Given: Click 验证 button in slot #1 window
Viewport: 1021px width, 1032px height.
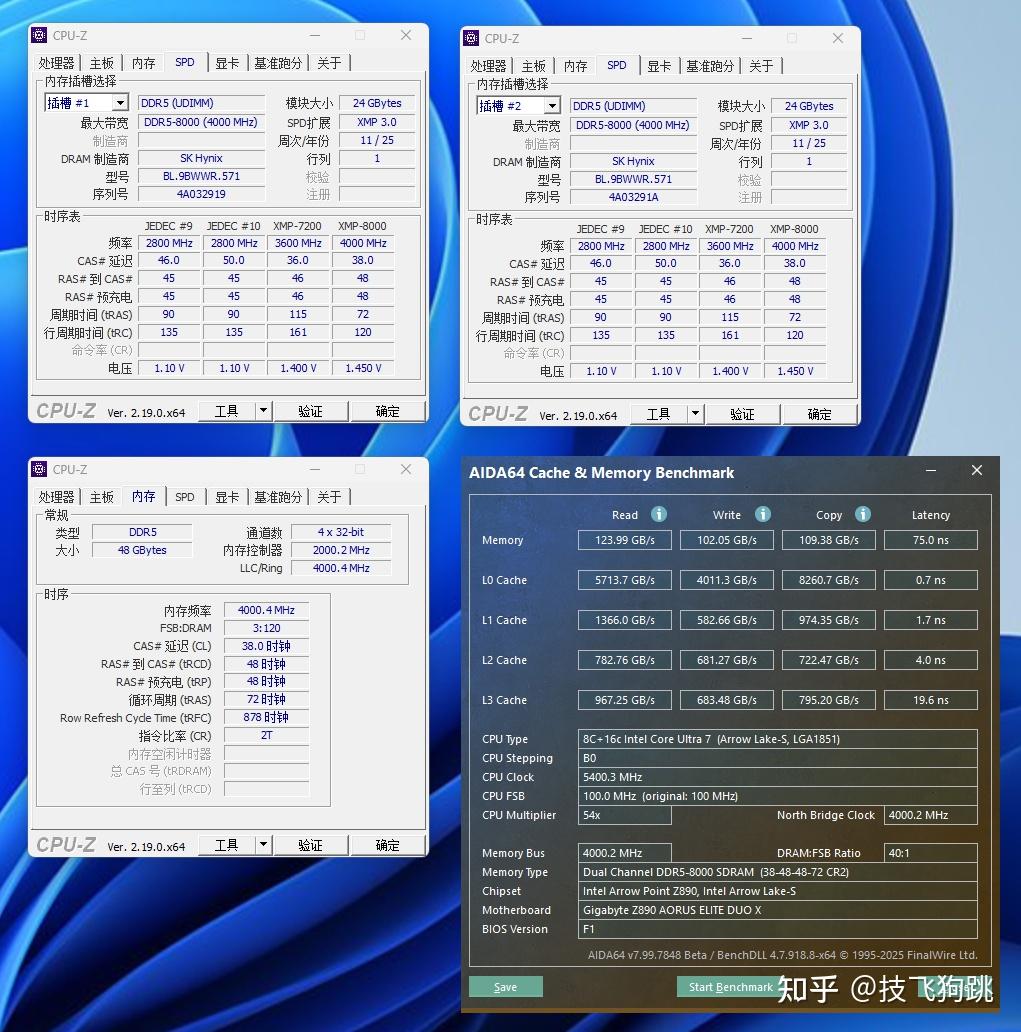Looking at the screenshot, I should (310, 411).
